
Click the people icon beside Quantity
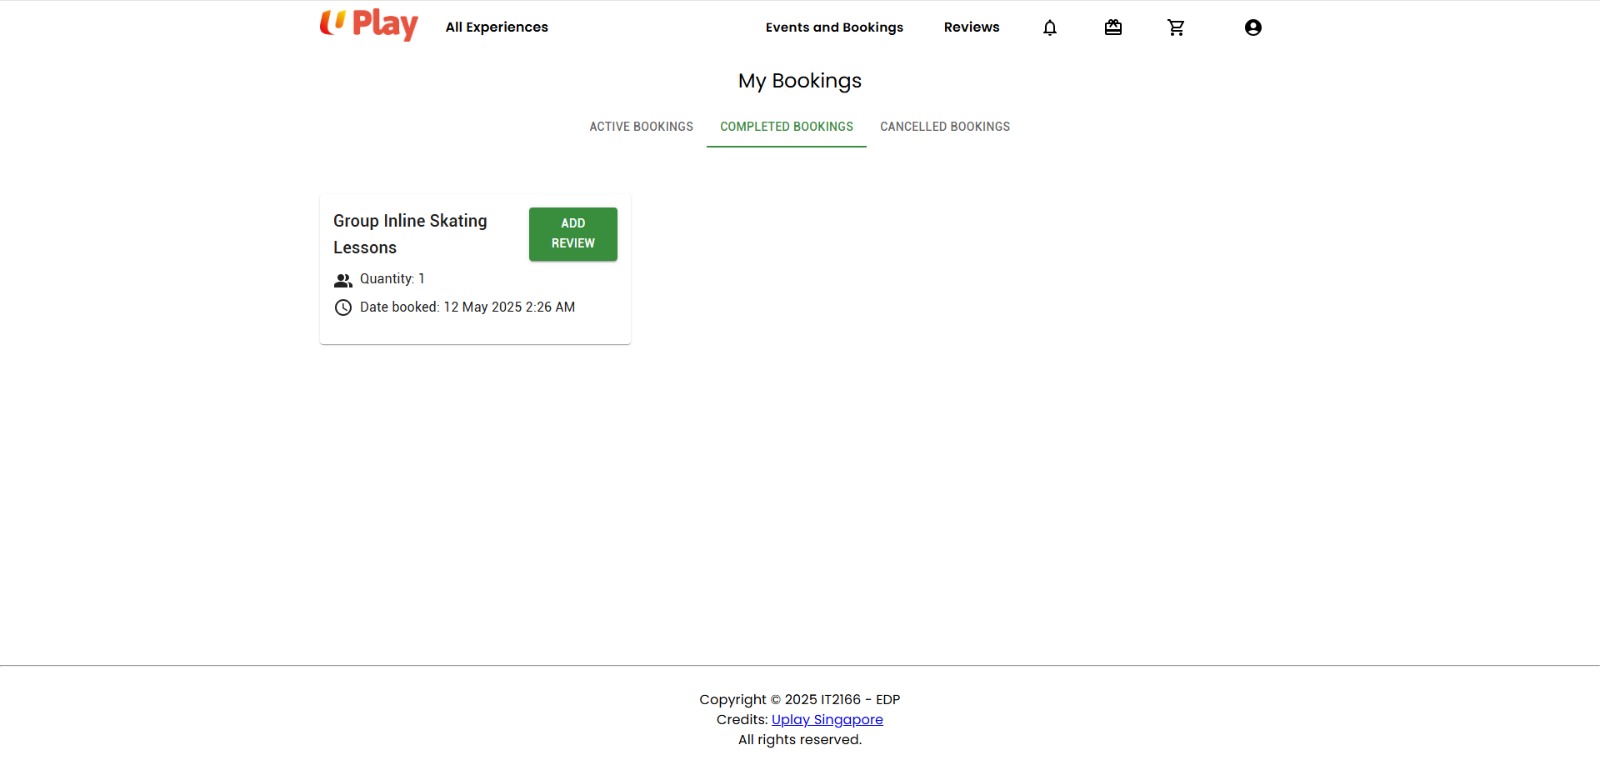coord(343,280)
